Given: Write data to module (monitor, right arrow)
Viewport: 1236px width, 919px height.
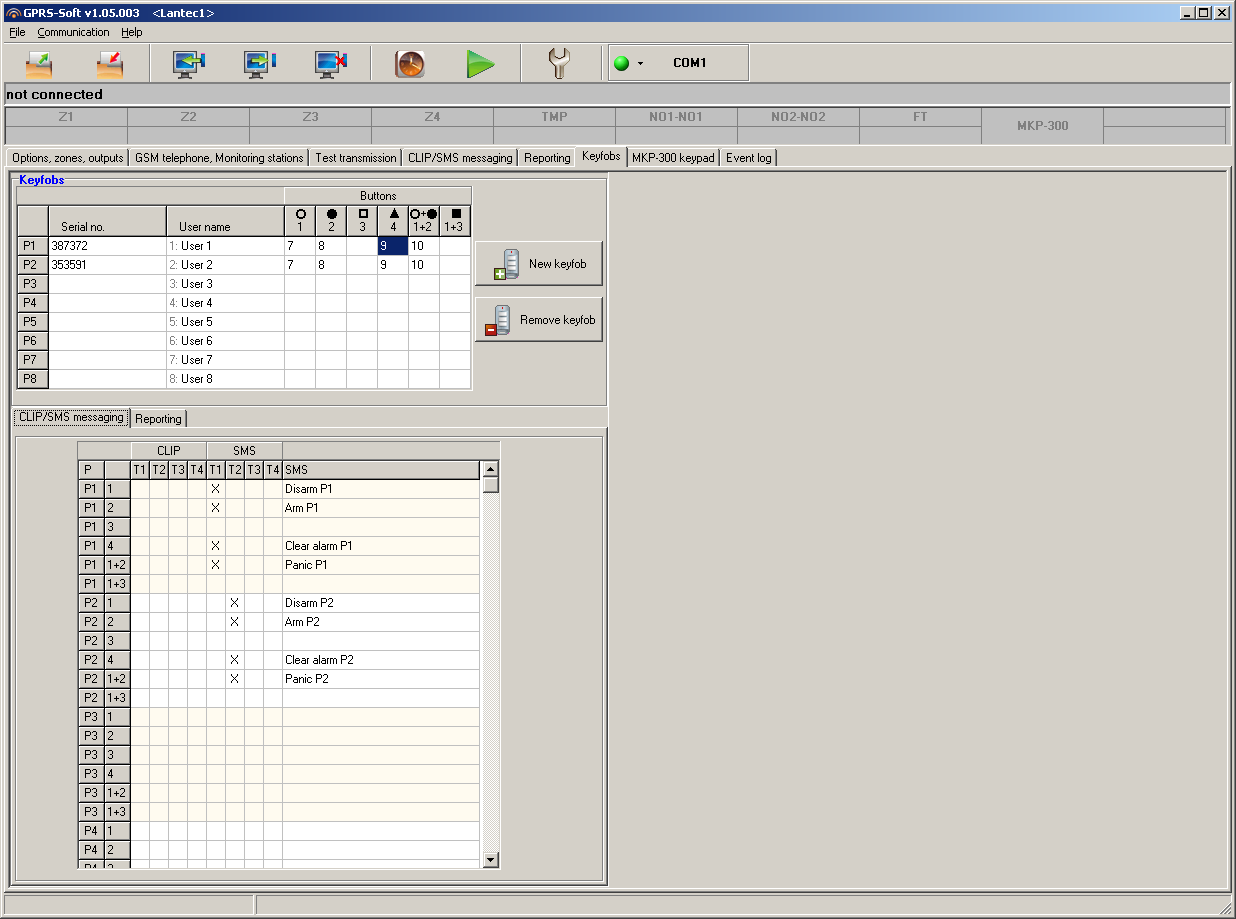Looking at the screenshot, I should coord(260,63).
